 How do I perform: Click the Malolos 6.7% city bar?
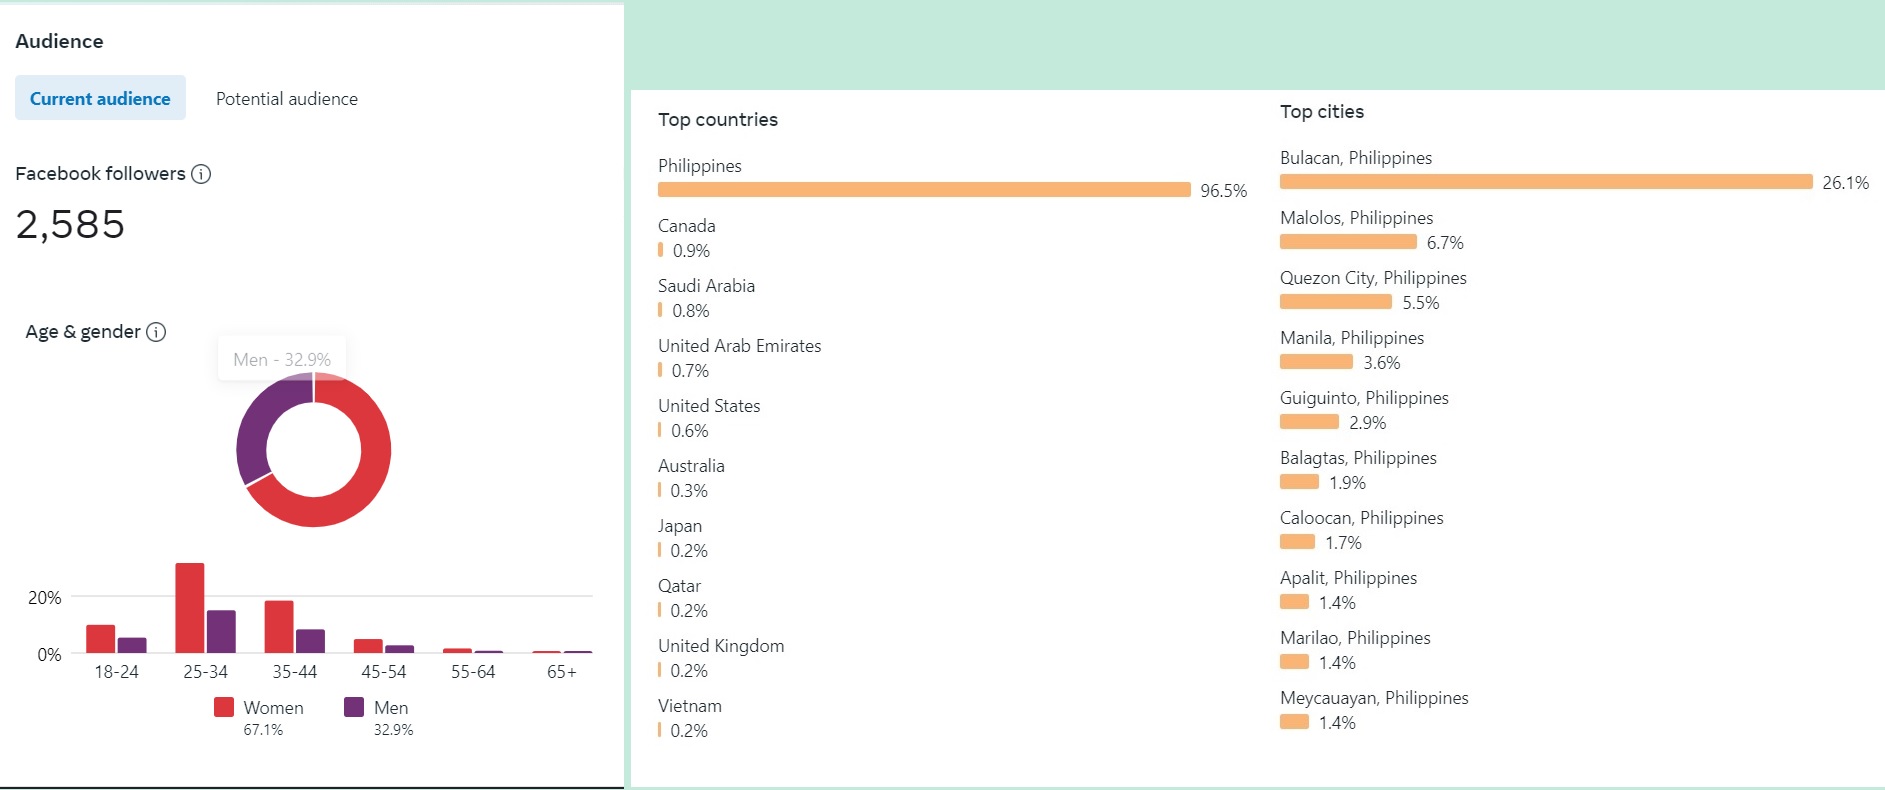pyautogui.click(x=1348, y=242)
